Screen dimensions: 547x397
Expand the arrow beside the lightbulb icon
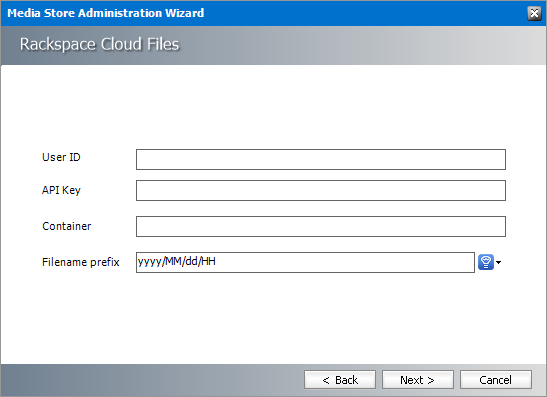(x=499, y=262)
